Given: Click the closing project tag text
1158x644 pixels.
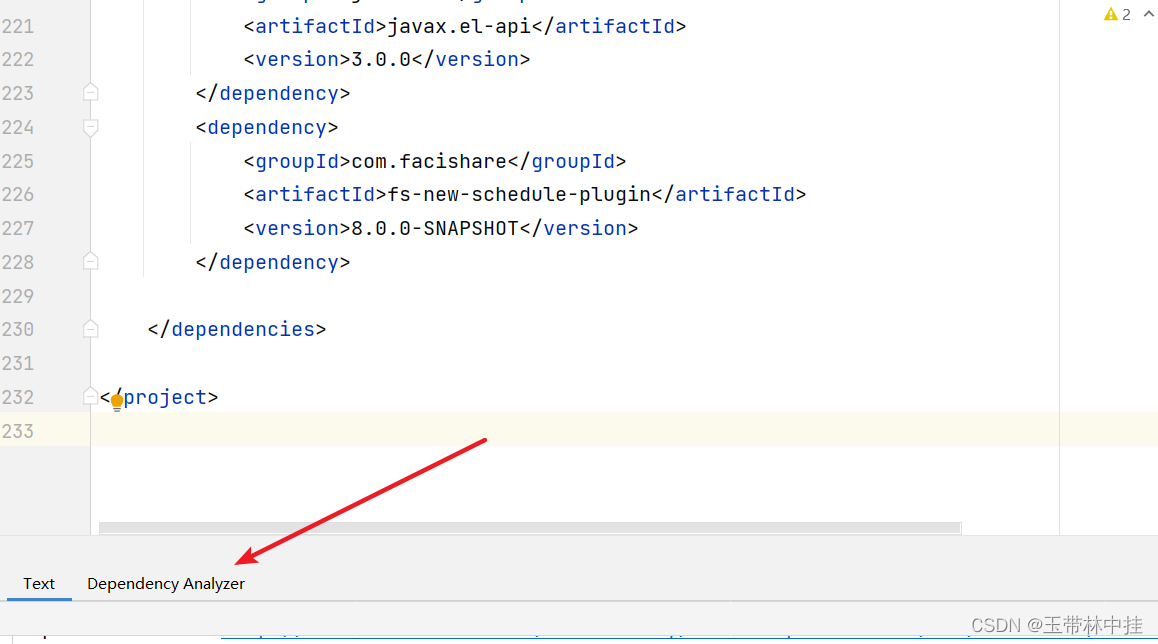Looking at the screenshot, I should click(x=159, y=397).
